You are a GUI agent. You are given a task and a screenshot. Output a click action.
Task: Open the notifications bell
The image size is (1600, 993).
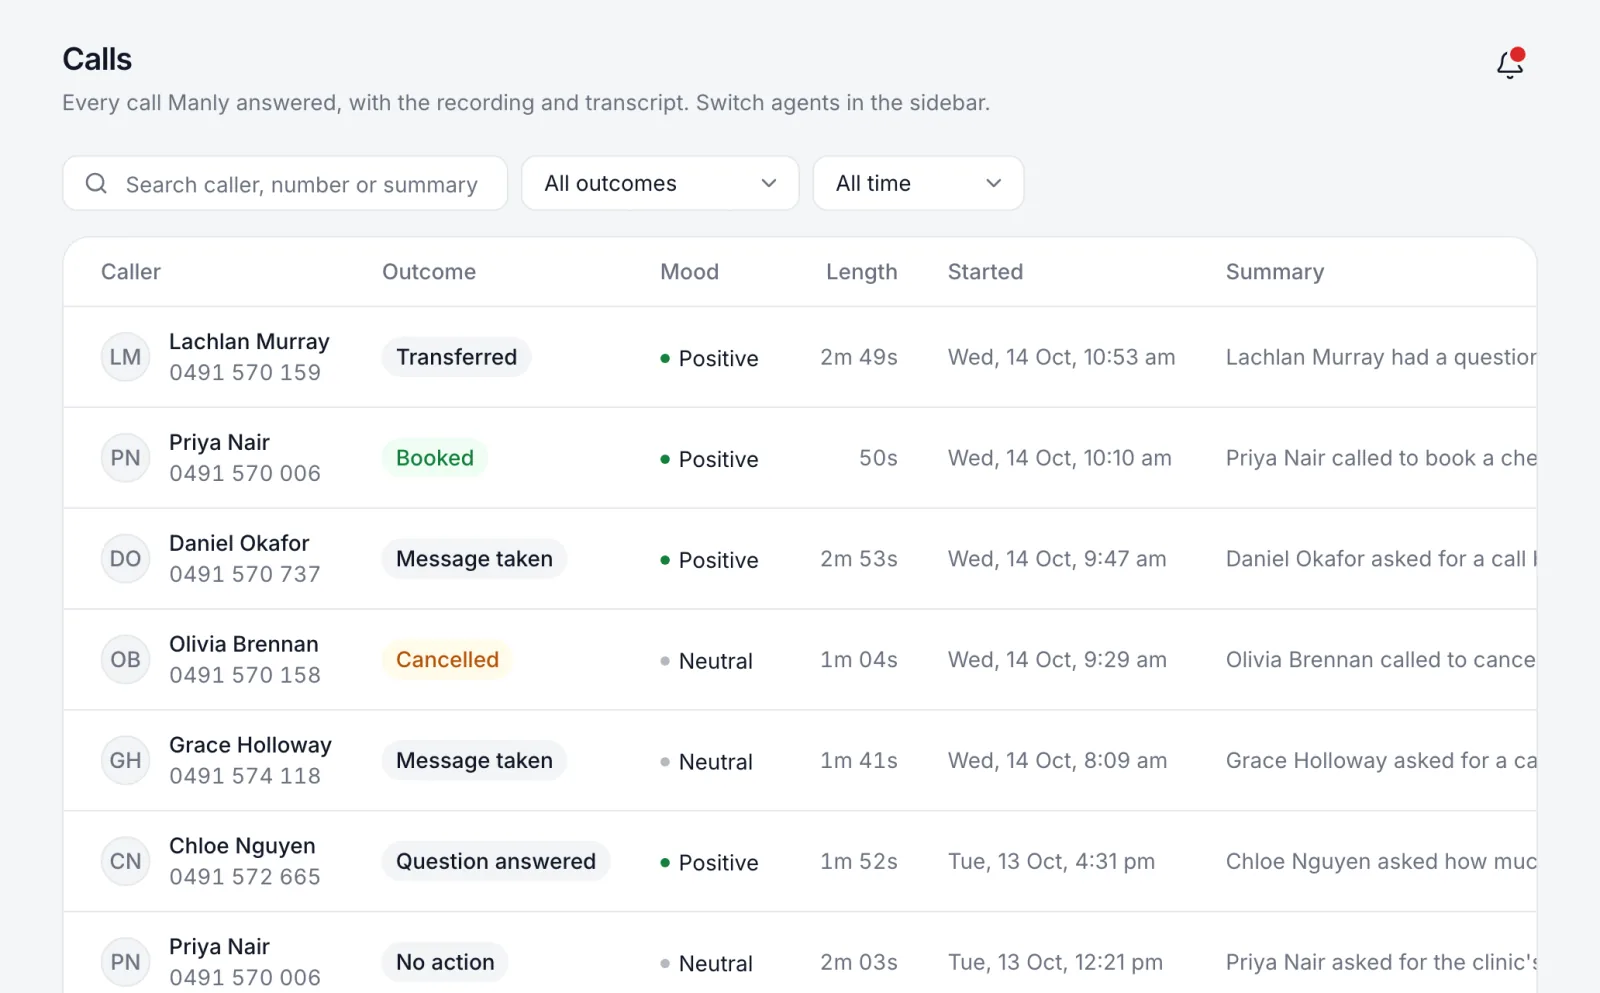click(1510, 63)
